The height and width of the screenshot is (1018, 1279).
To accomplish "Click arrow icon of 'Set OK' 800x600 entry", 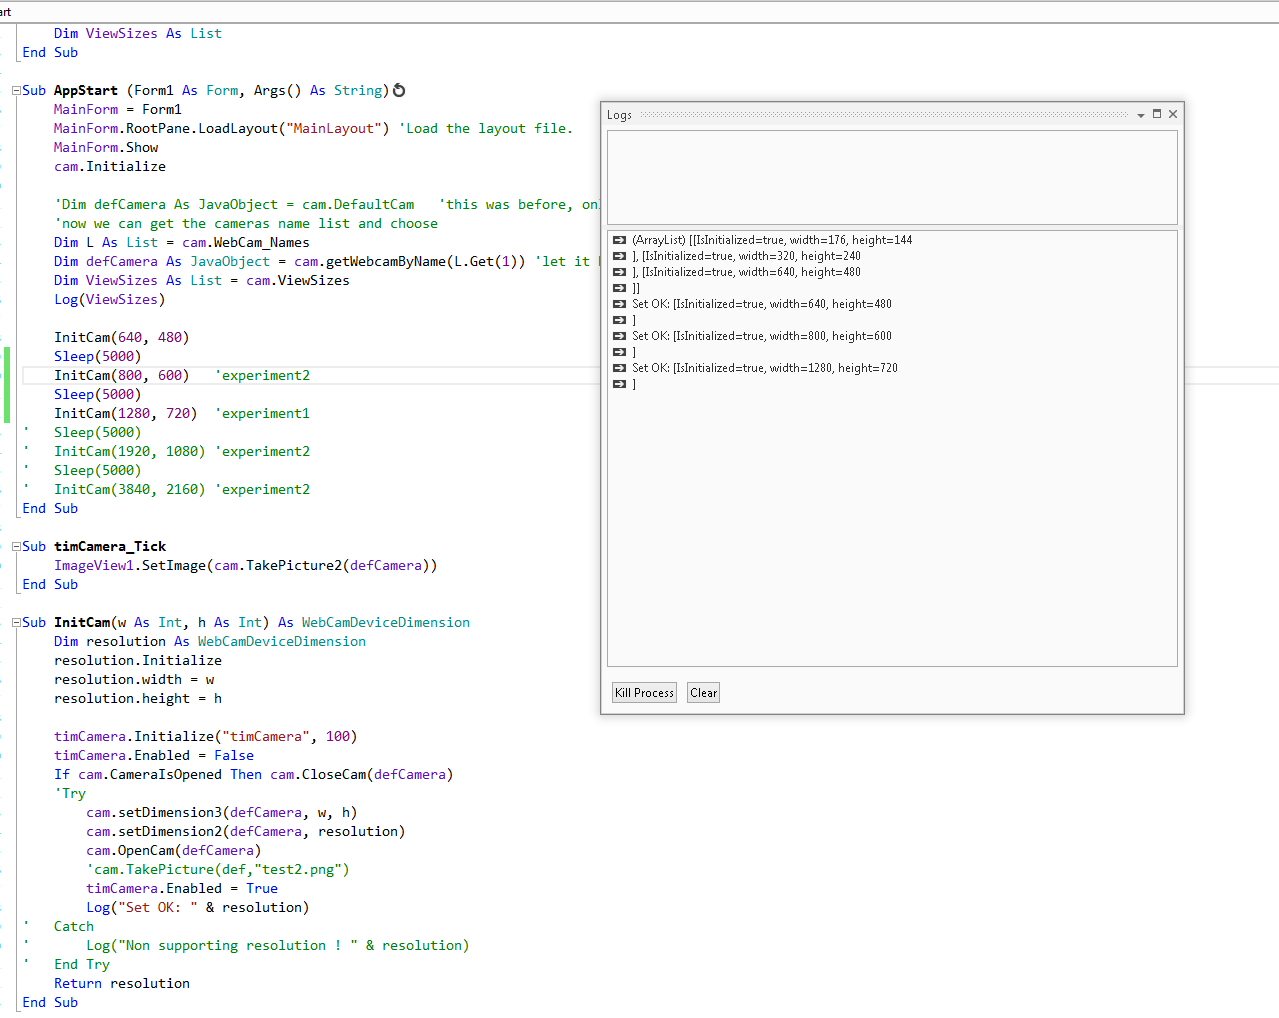I will pos(619,336).
